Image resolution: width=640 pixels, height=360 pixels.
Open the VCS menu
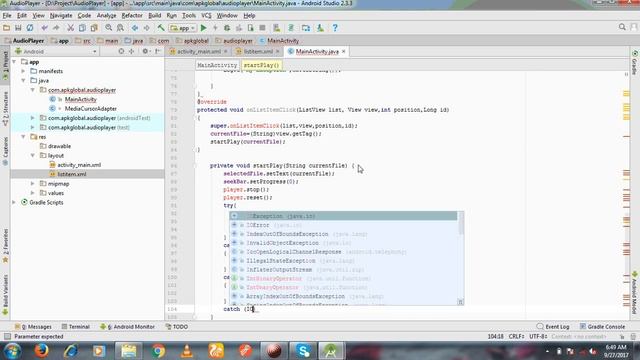point(206,16)
